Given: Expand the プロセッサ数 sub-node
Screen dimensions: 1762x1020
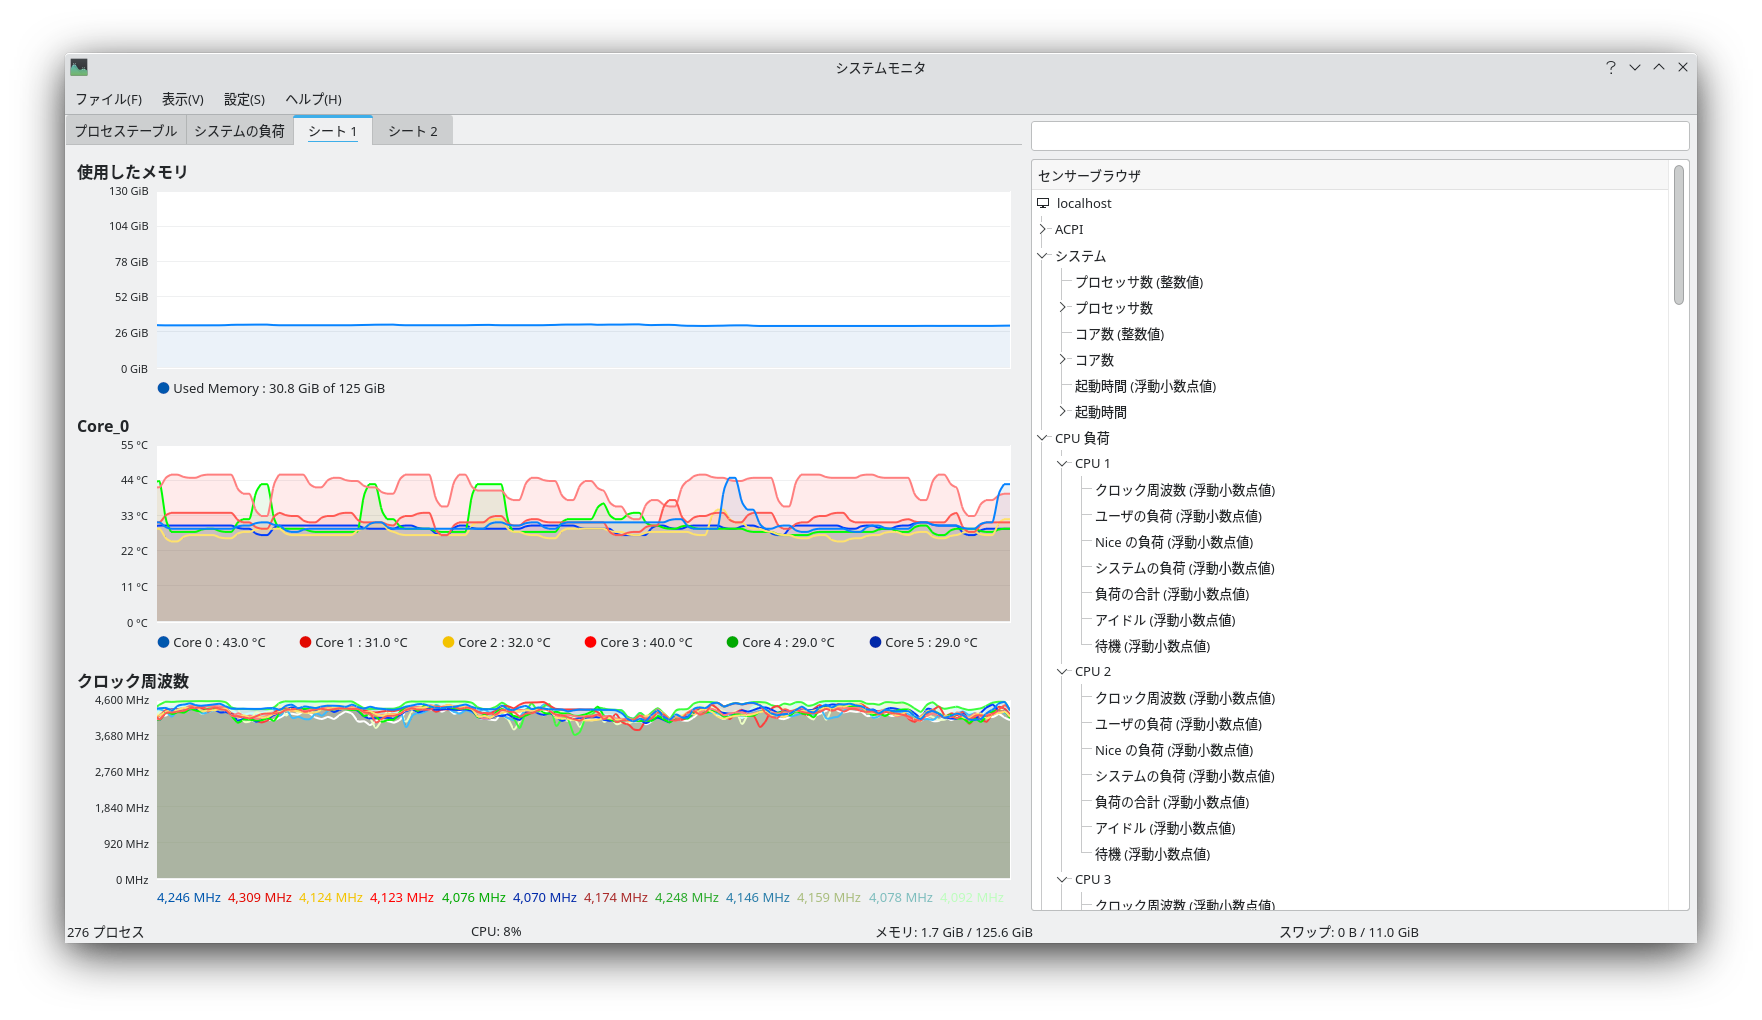Looking at the screenshot, I should [x=1062, y=308].
